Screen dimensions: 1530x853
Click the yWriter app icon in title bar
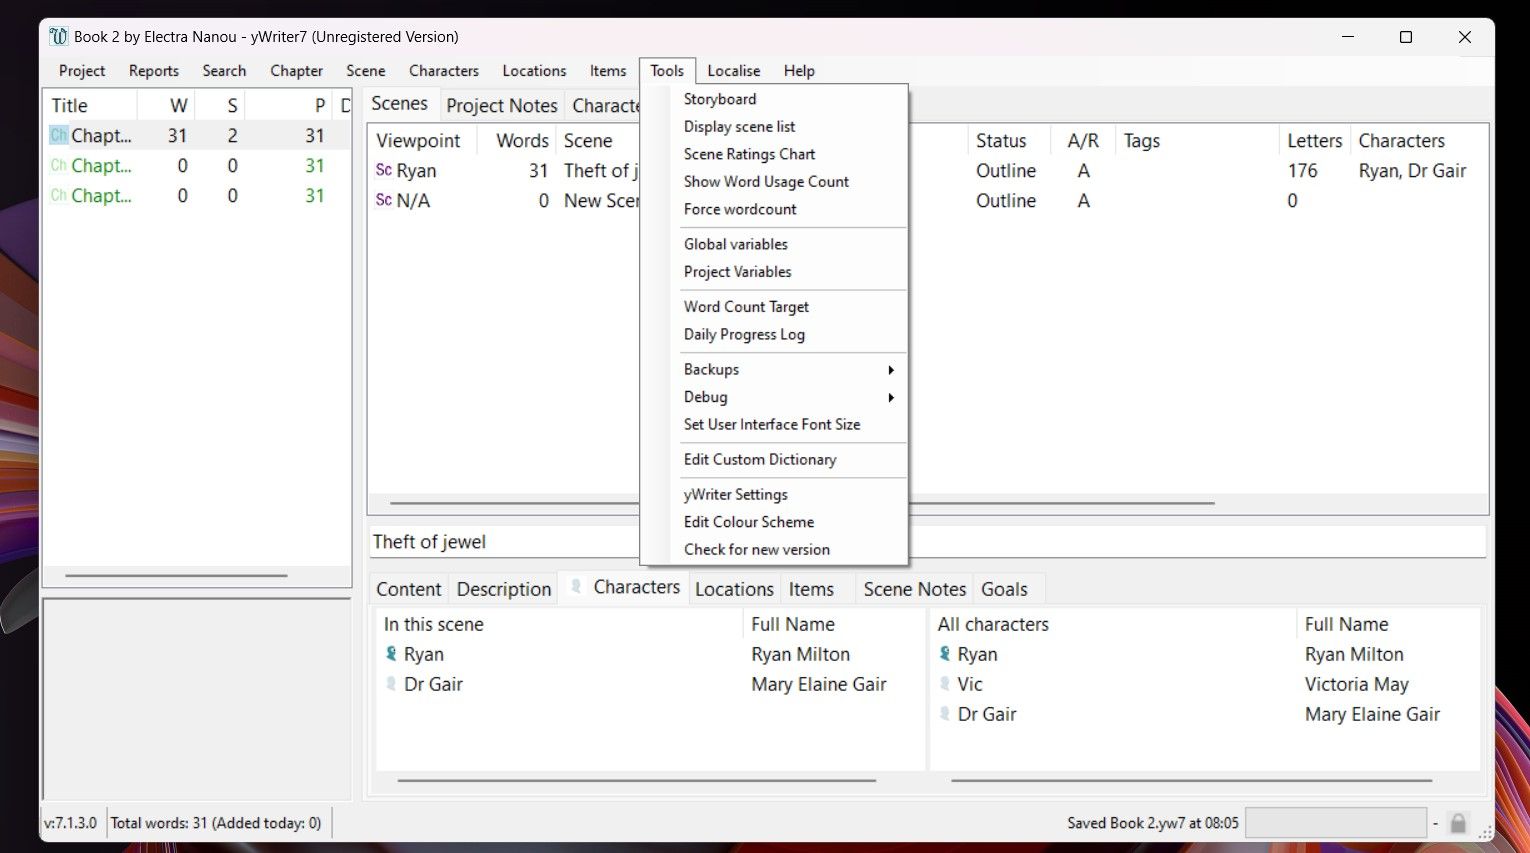click(x=59, y=37)
